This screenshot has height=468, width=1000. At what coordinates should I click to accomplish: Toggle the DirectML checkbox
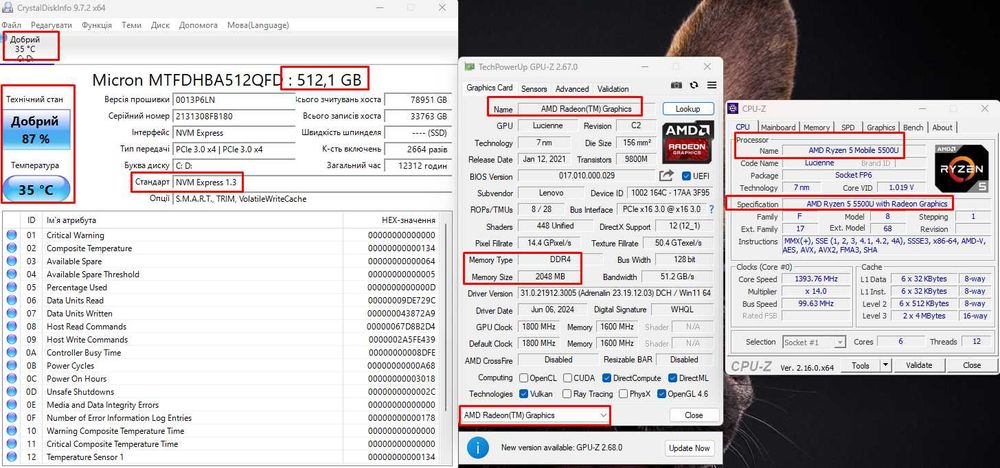click(673, 377)
